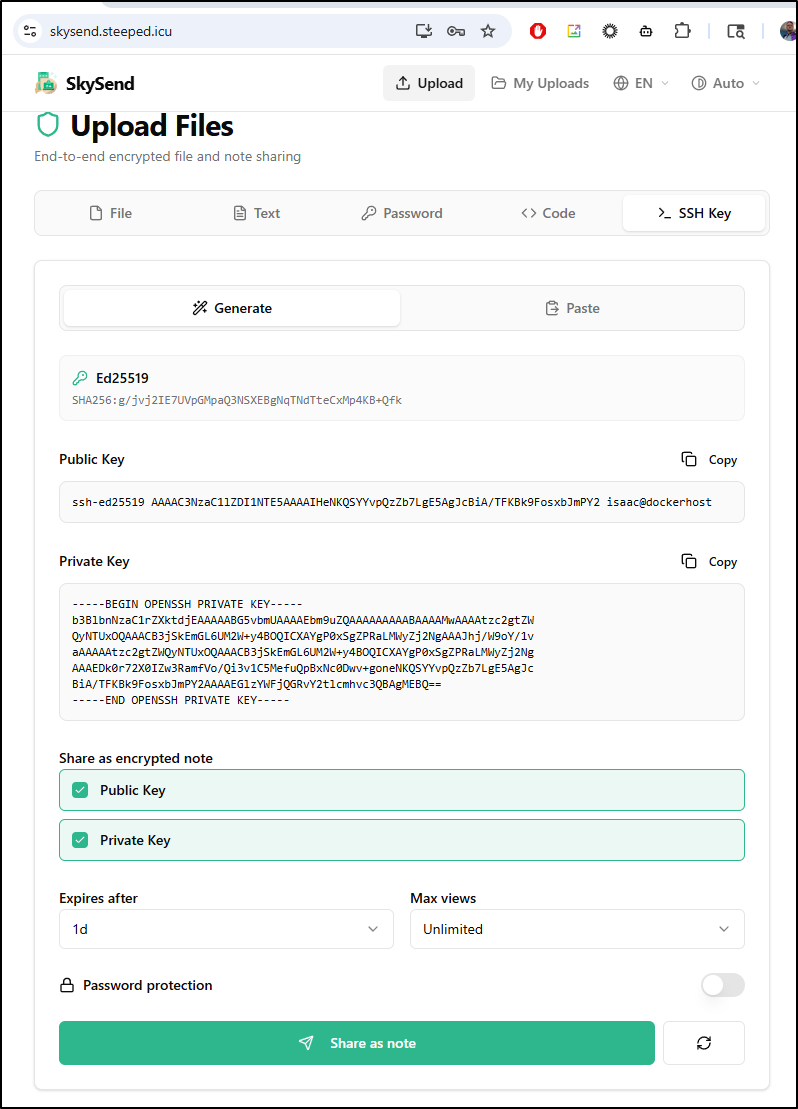
Task: Open the colorful image extension icon
Action: (574, 31)
